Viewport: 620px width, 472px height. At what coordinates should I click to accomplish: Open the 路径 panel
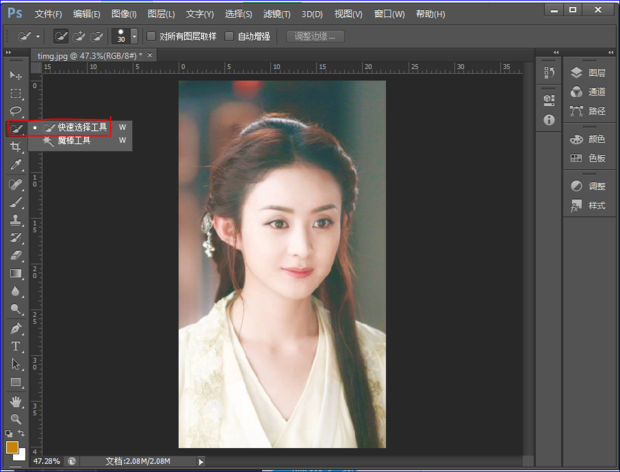pos(588,111)
